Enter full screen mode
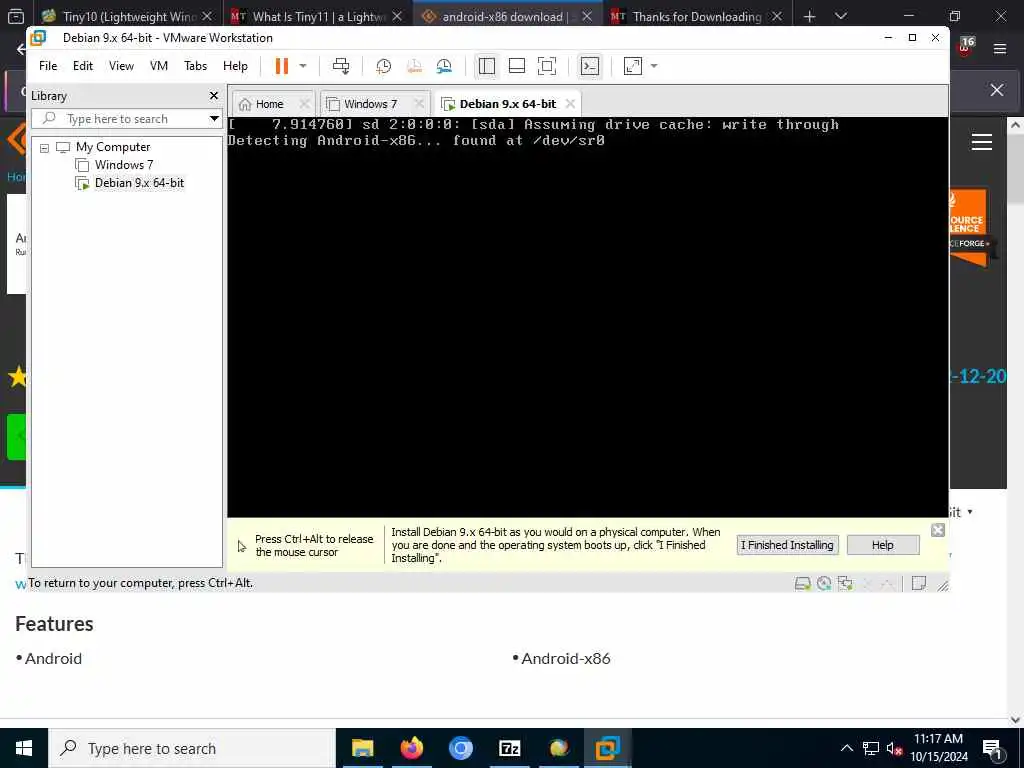This screenshot has width=1024, height=768. (x=547, y=66)
